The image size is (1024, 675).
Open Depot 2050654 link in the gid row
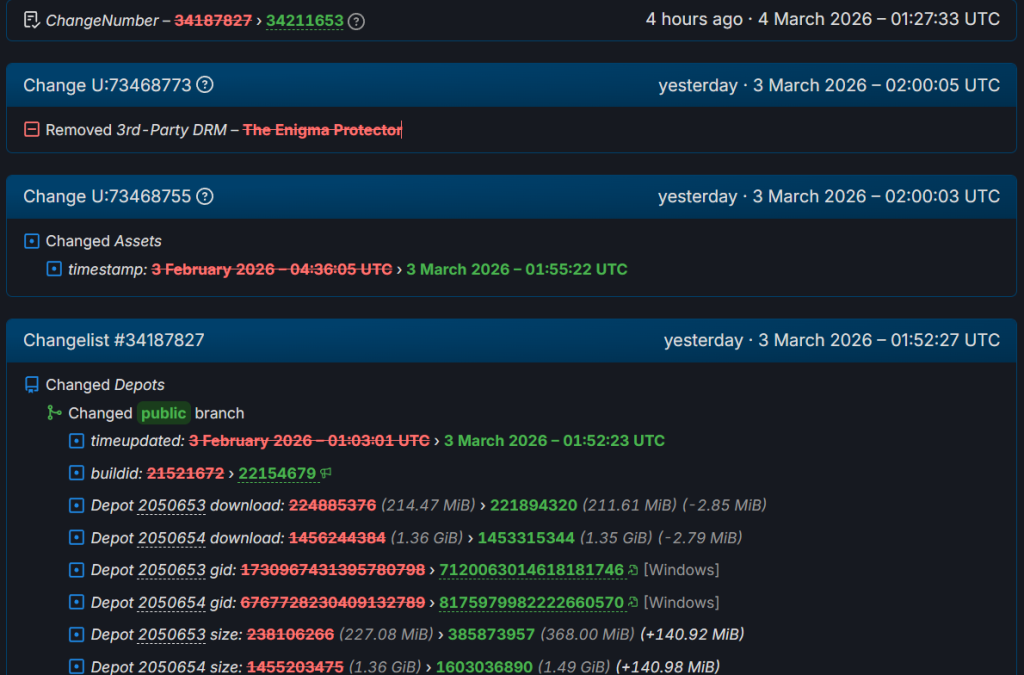pos(171,602)
